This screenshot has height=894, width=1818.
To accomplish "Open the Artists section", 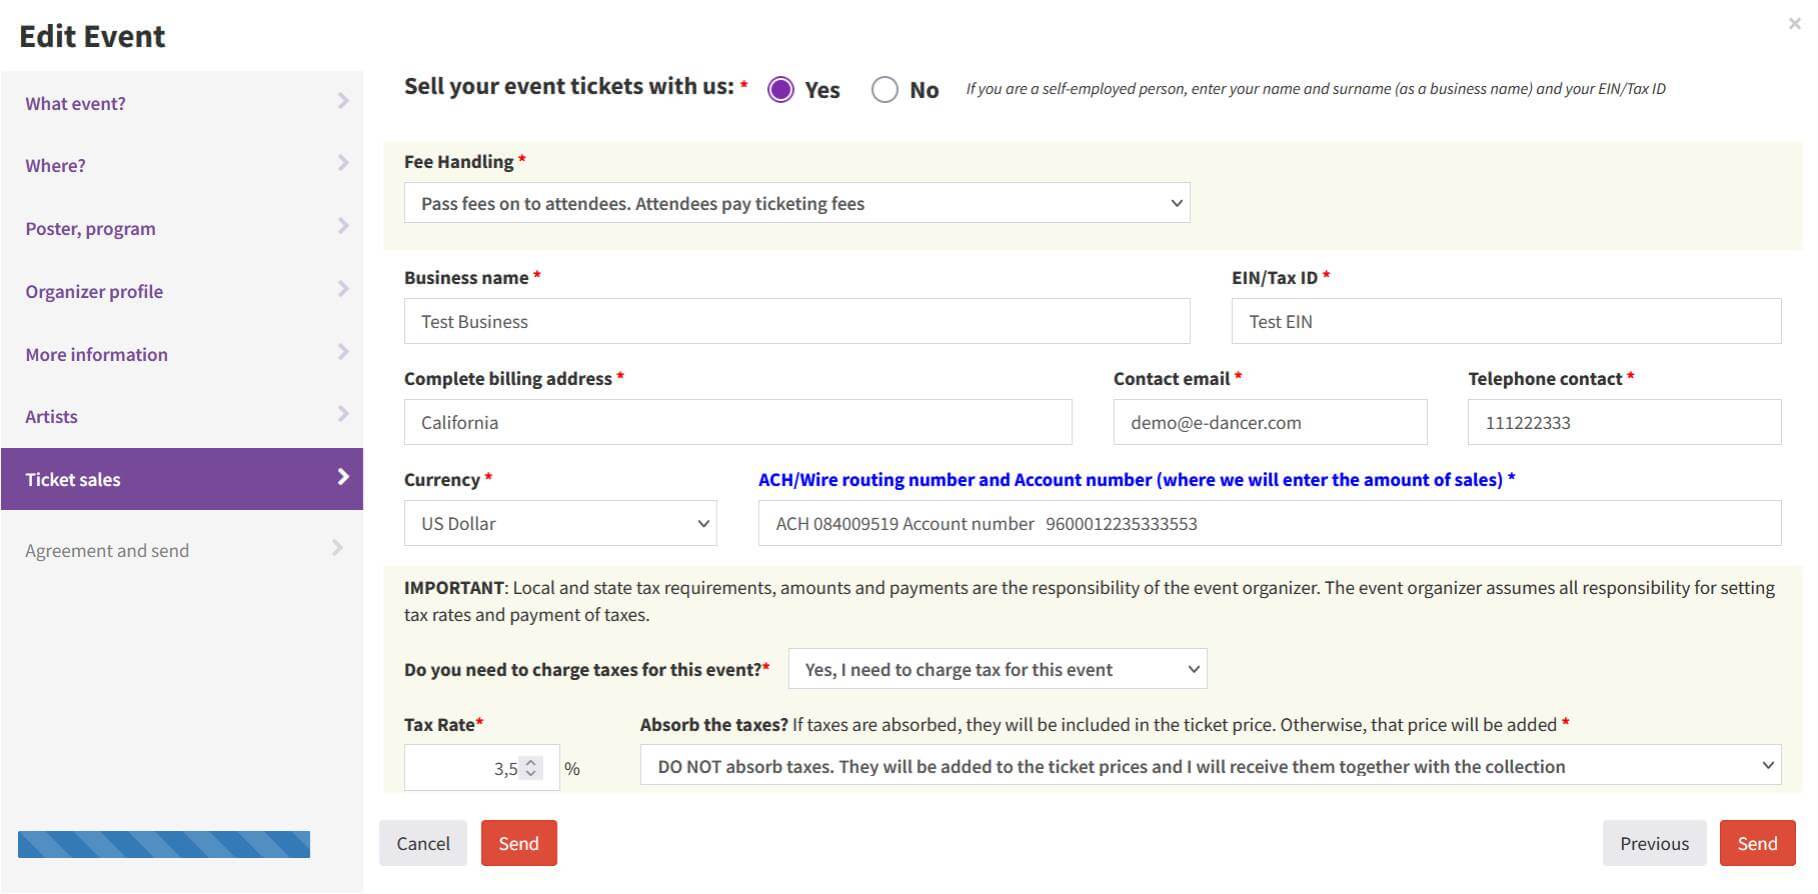I will [x=182, y=416].
